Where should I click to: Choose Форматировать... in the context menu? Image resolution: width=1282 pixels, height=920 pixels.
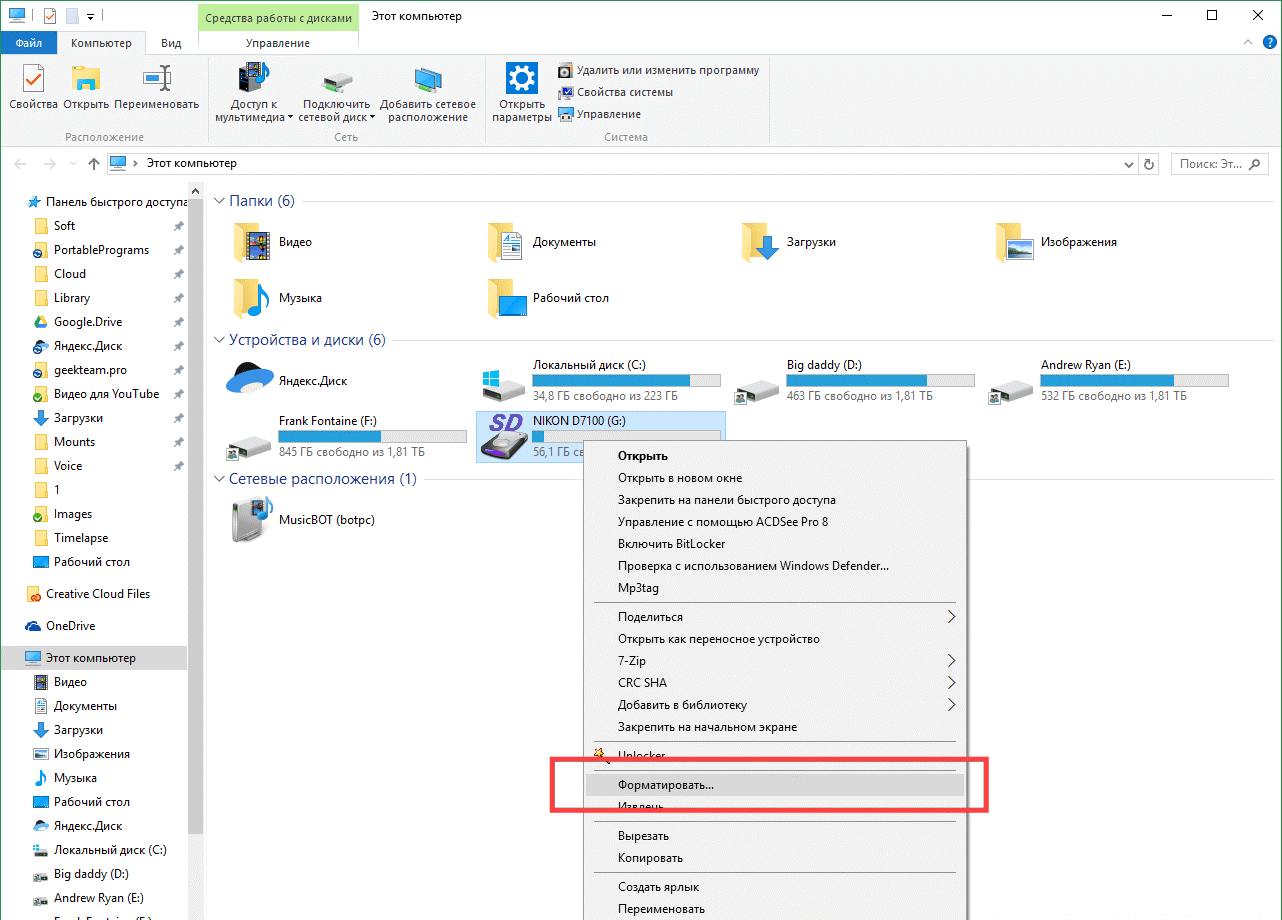(x=666, y=785)
